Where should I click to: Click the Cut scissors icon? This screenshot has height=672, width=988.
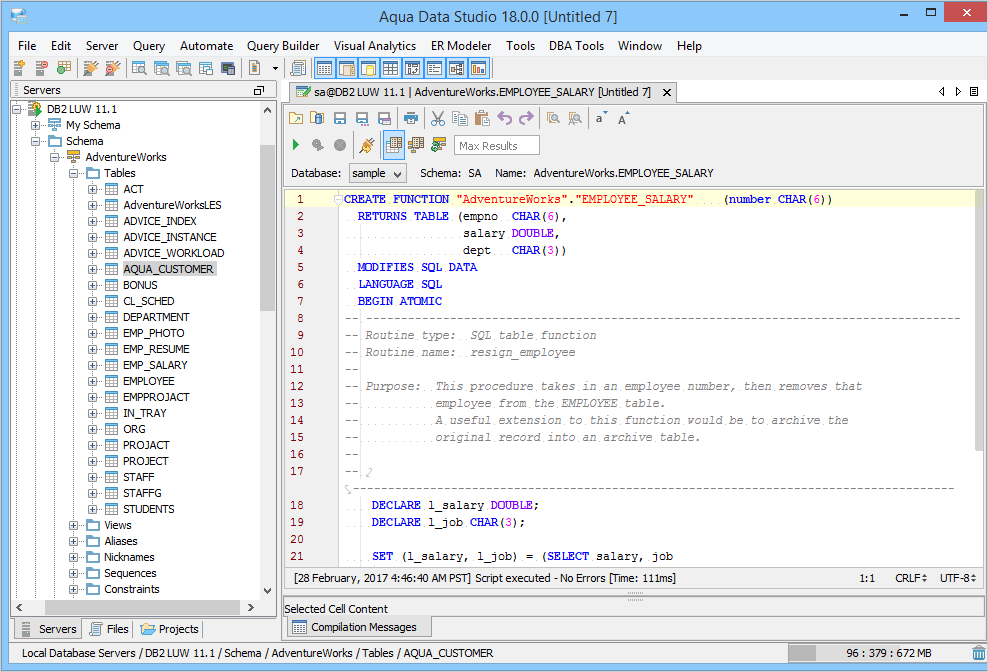[438, 118]
